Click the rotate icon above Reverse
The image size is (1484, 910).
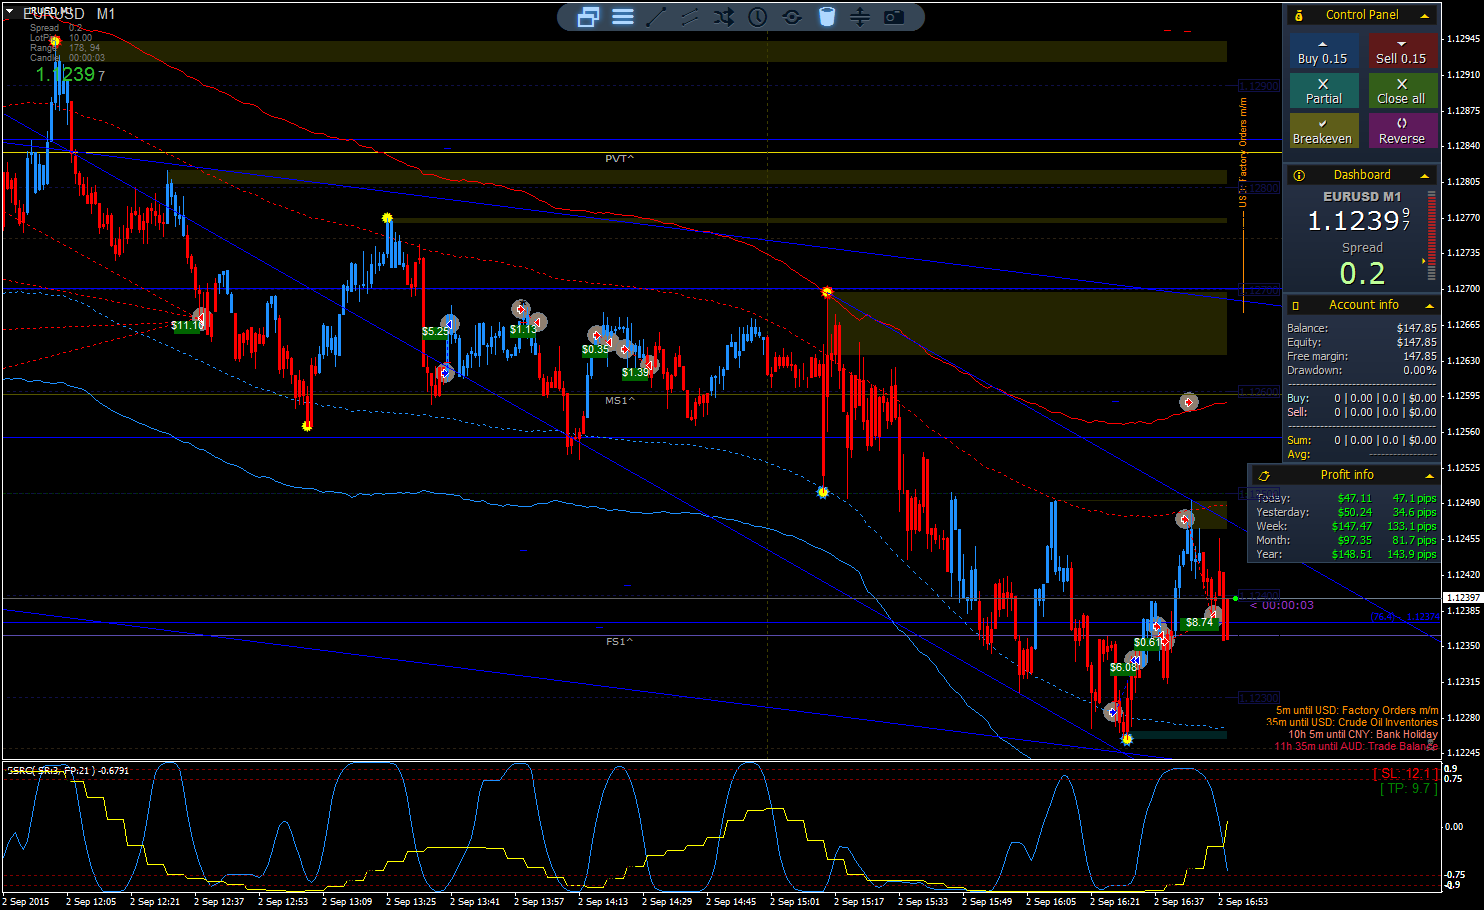pyautogui.click(x=1402, y=123)
